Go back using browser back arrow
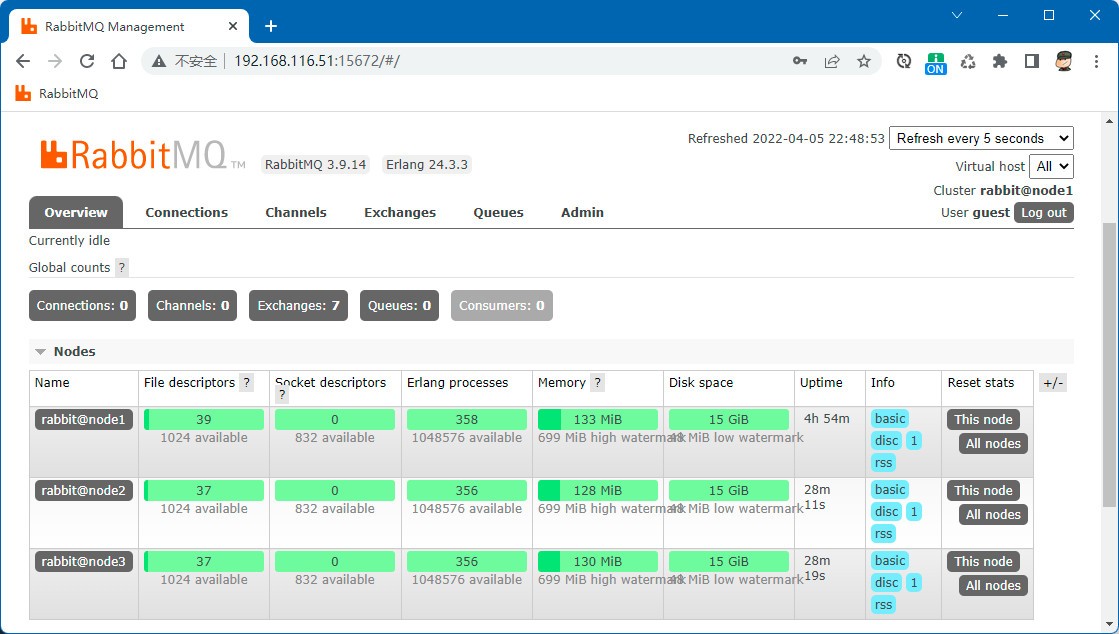This screenshot has width=1119, height=634. pos(23,61)
